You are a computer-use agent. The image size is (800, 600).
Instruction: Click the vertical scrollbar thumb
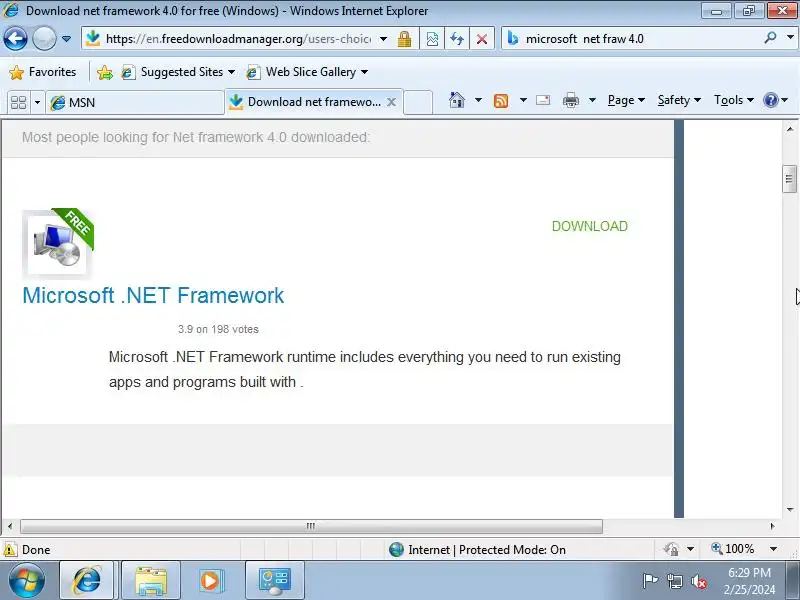[x=789, y=179]
